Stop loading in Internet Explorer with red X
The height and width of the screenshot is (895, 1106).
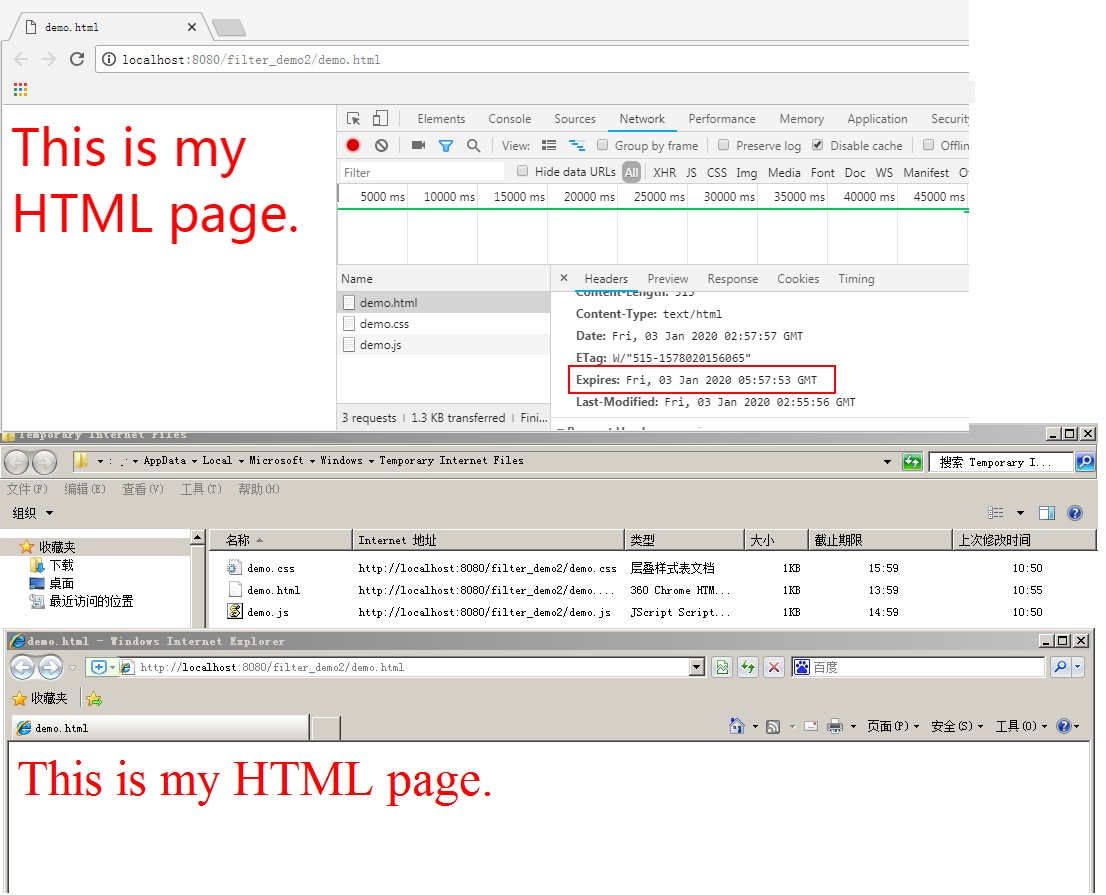point(774,666)
